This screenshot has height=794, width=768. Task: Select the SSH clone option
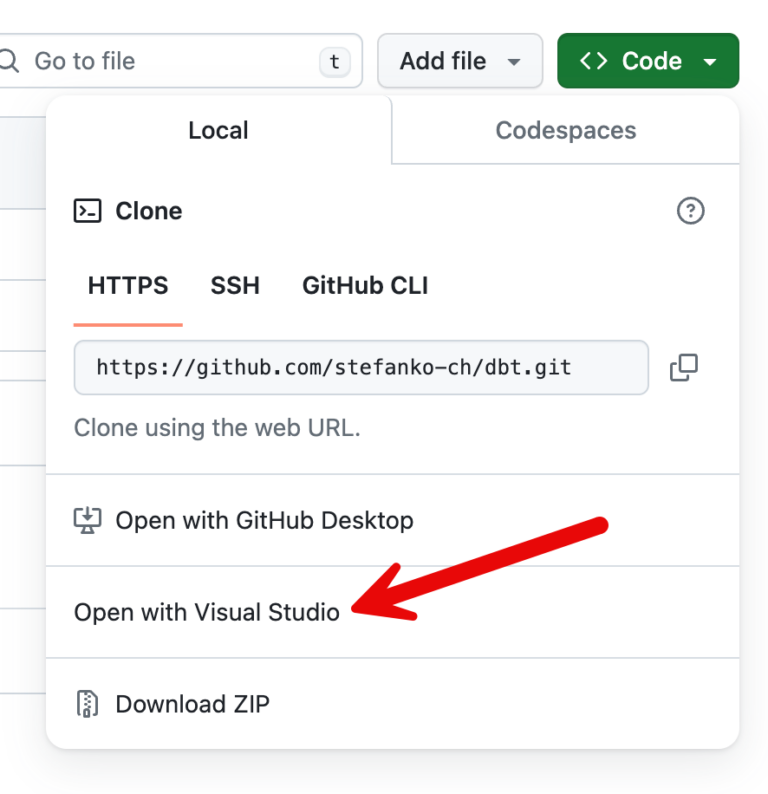click(x=235, y=286)
